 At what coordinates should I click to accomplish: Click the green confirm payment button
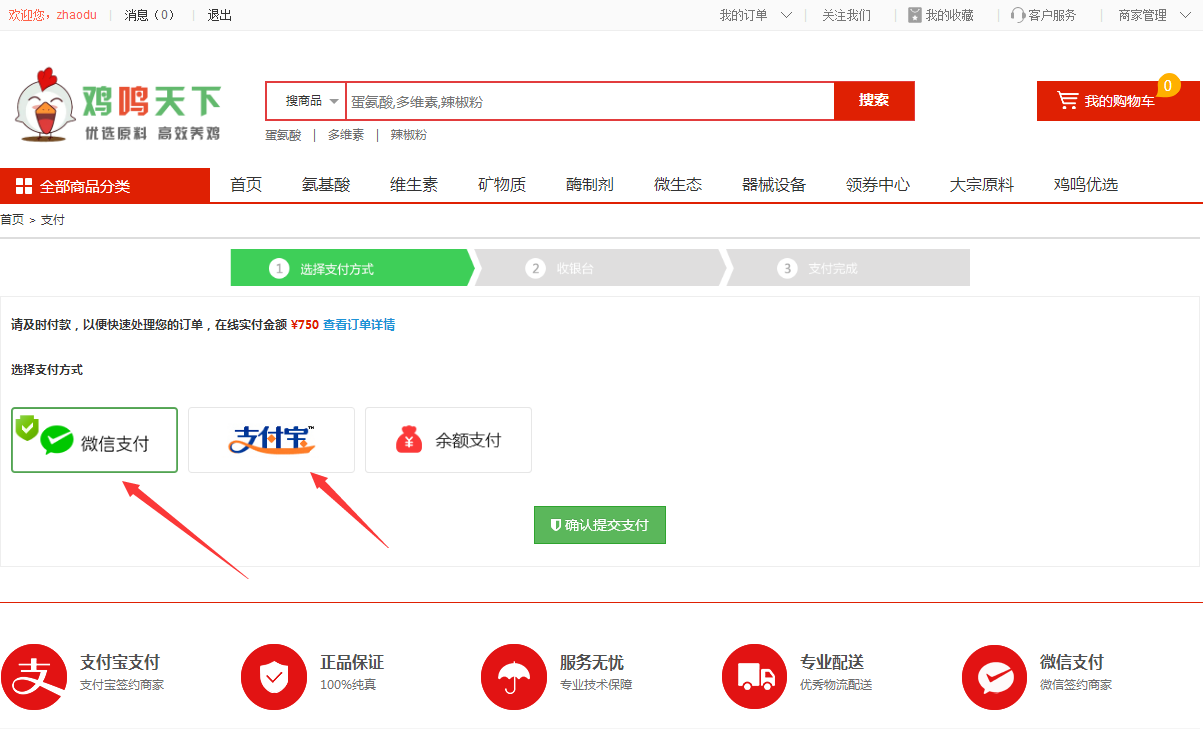click(599, 525)
